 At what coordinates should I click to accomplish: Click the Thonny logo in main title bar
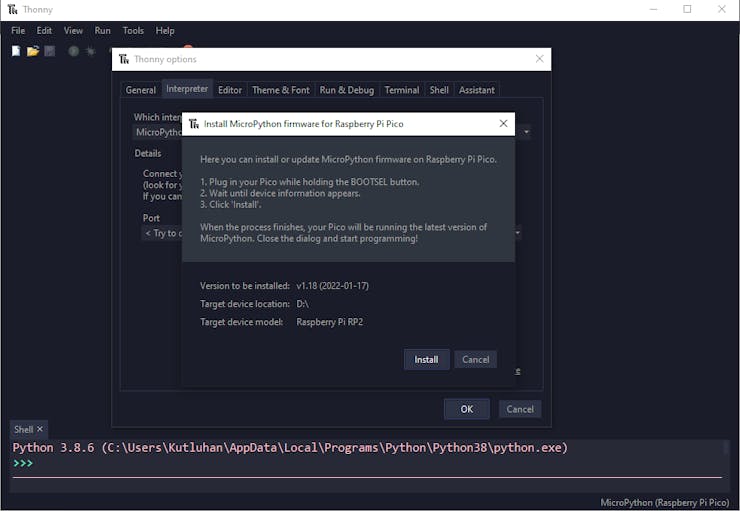pos(12,9)
